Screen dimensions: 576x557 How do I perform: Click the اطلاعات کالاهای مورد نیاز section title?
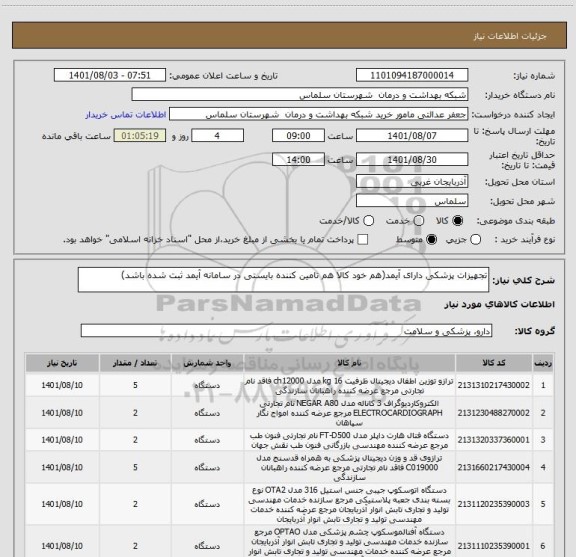(x=500, y=305)
